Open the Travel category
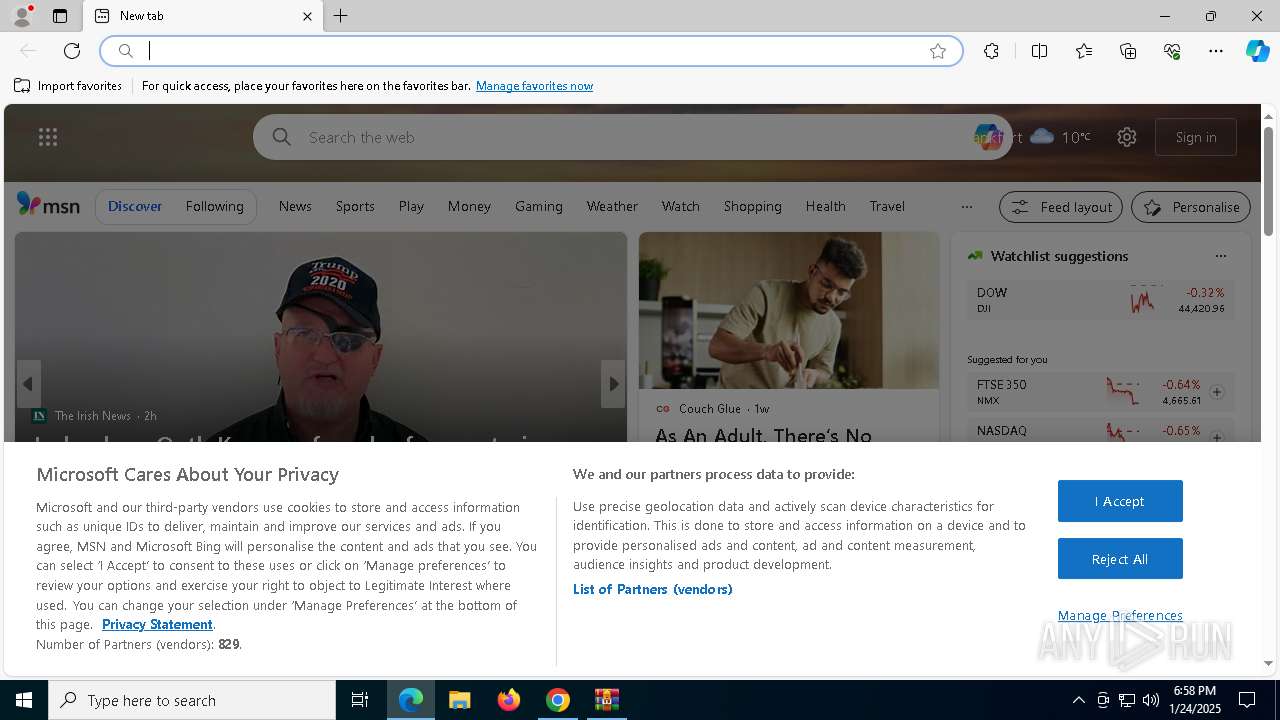The height and width of the screenshot is (720, 1280). 887,206
